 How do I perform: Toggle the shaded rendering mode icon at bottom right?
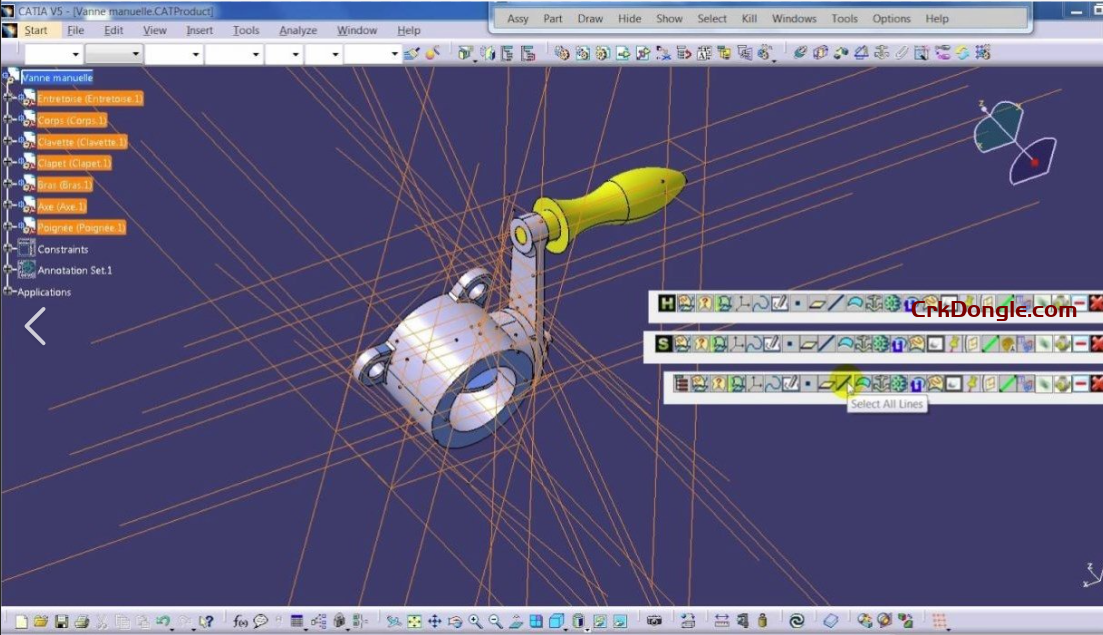[554, 621]
